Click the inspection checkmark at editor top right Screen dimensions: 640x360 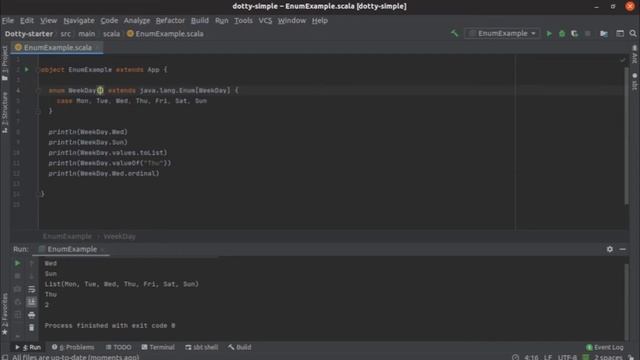(622, 60)
